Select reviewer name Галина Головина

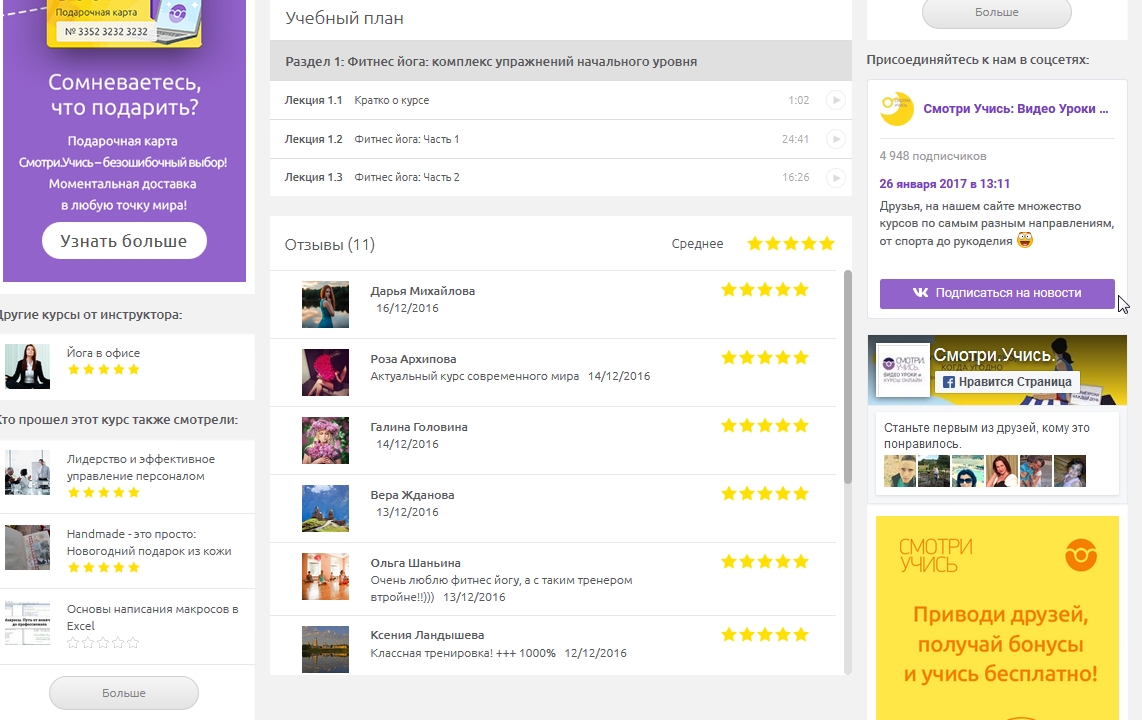(x=419, y=427)
